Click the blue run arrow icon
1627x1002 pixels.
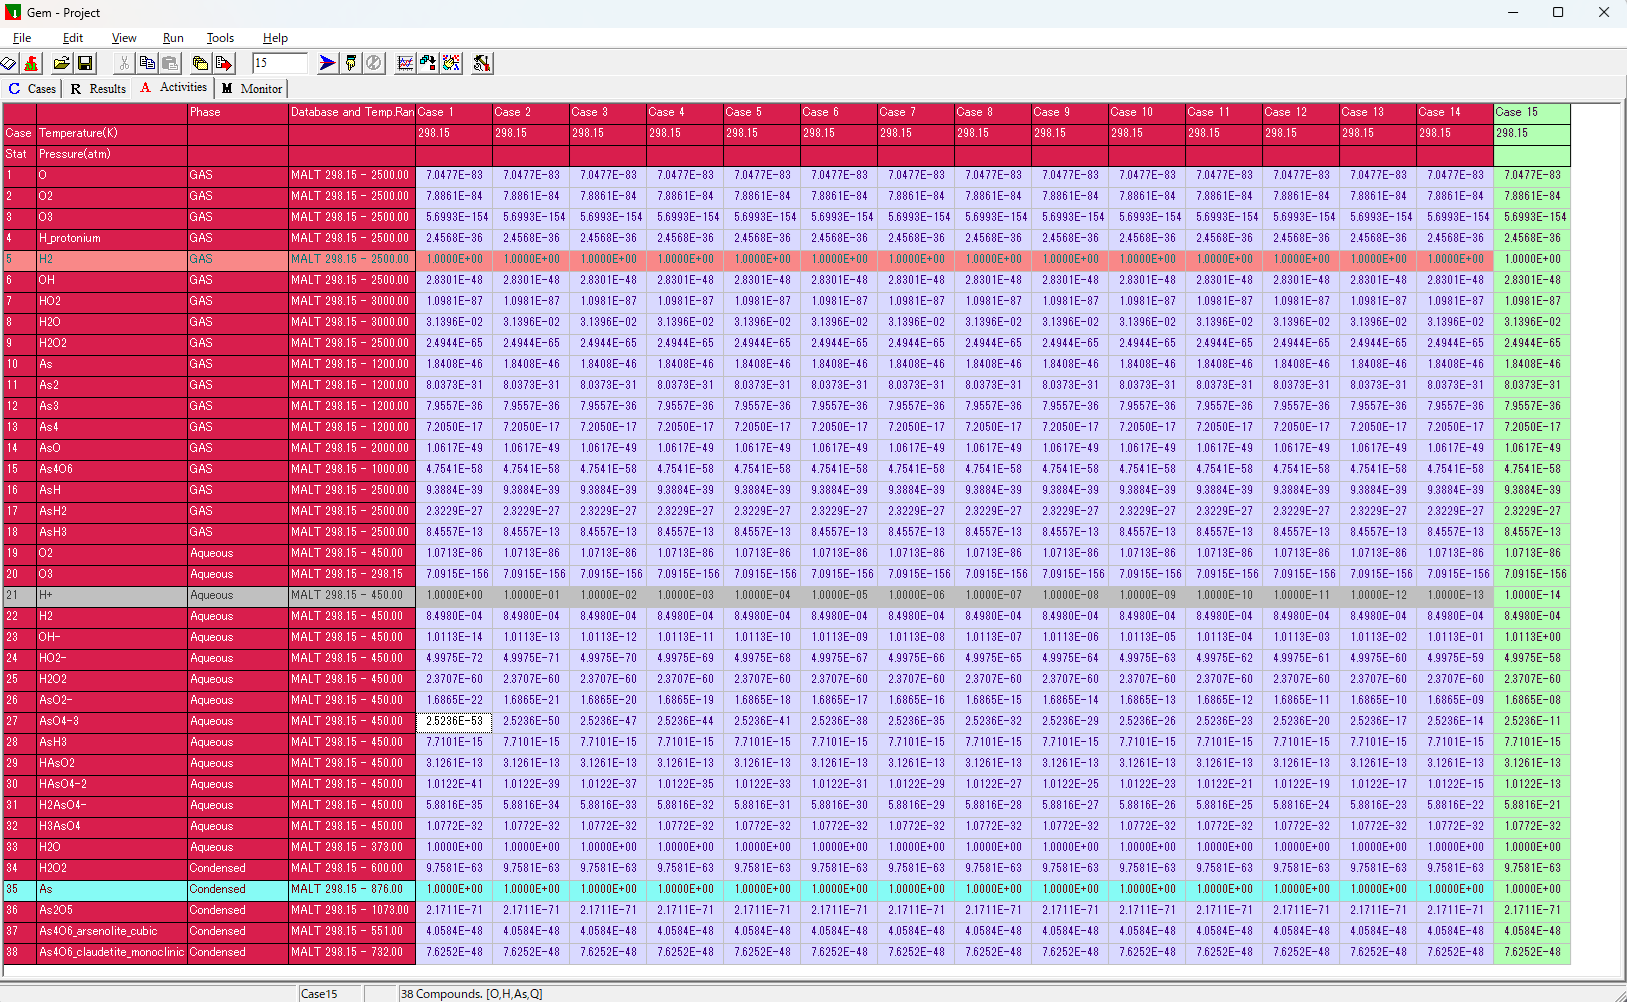click(327, 63)
